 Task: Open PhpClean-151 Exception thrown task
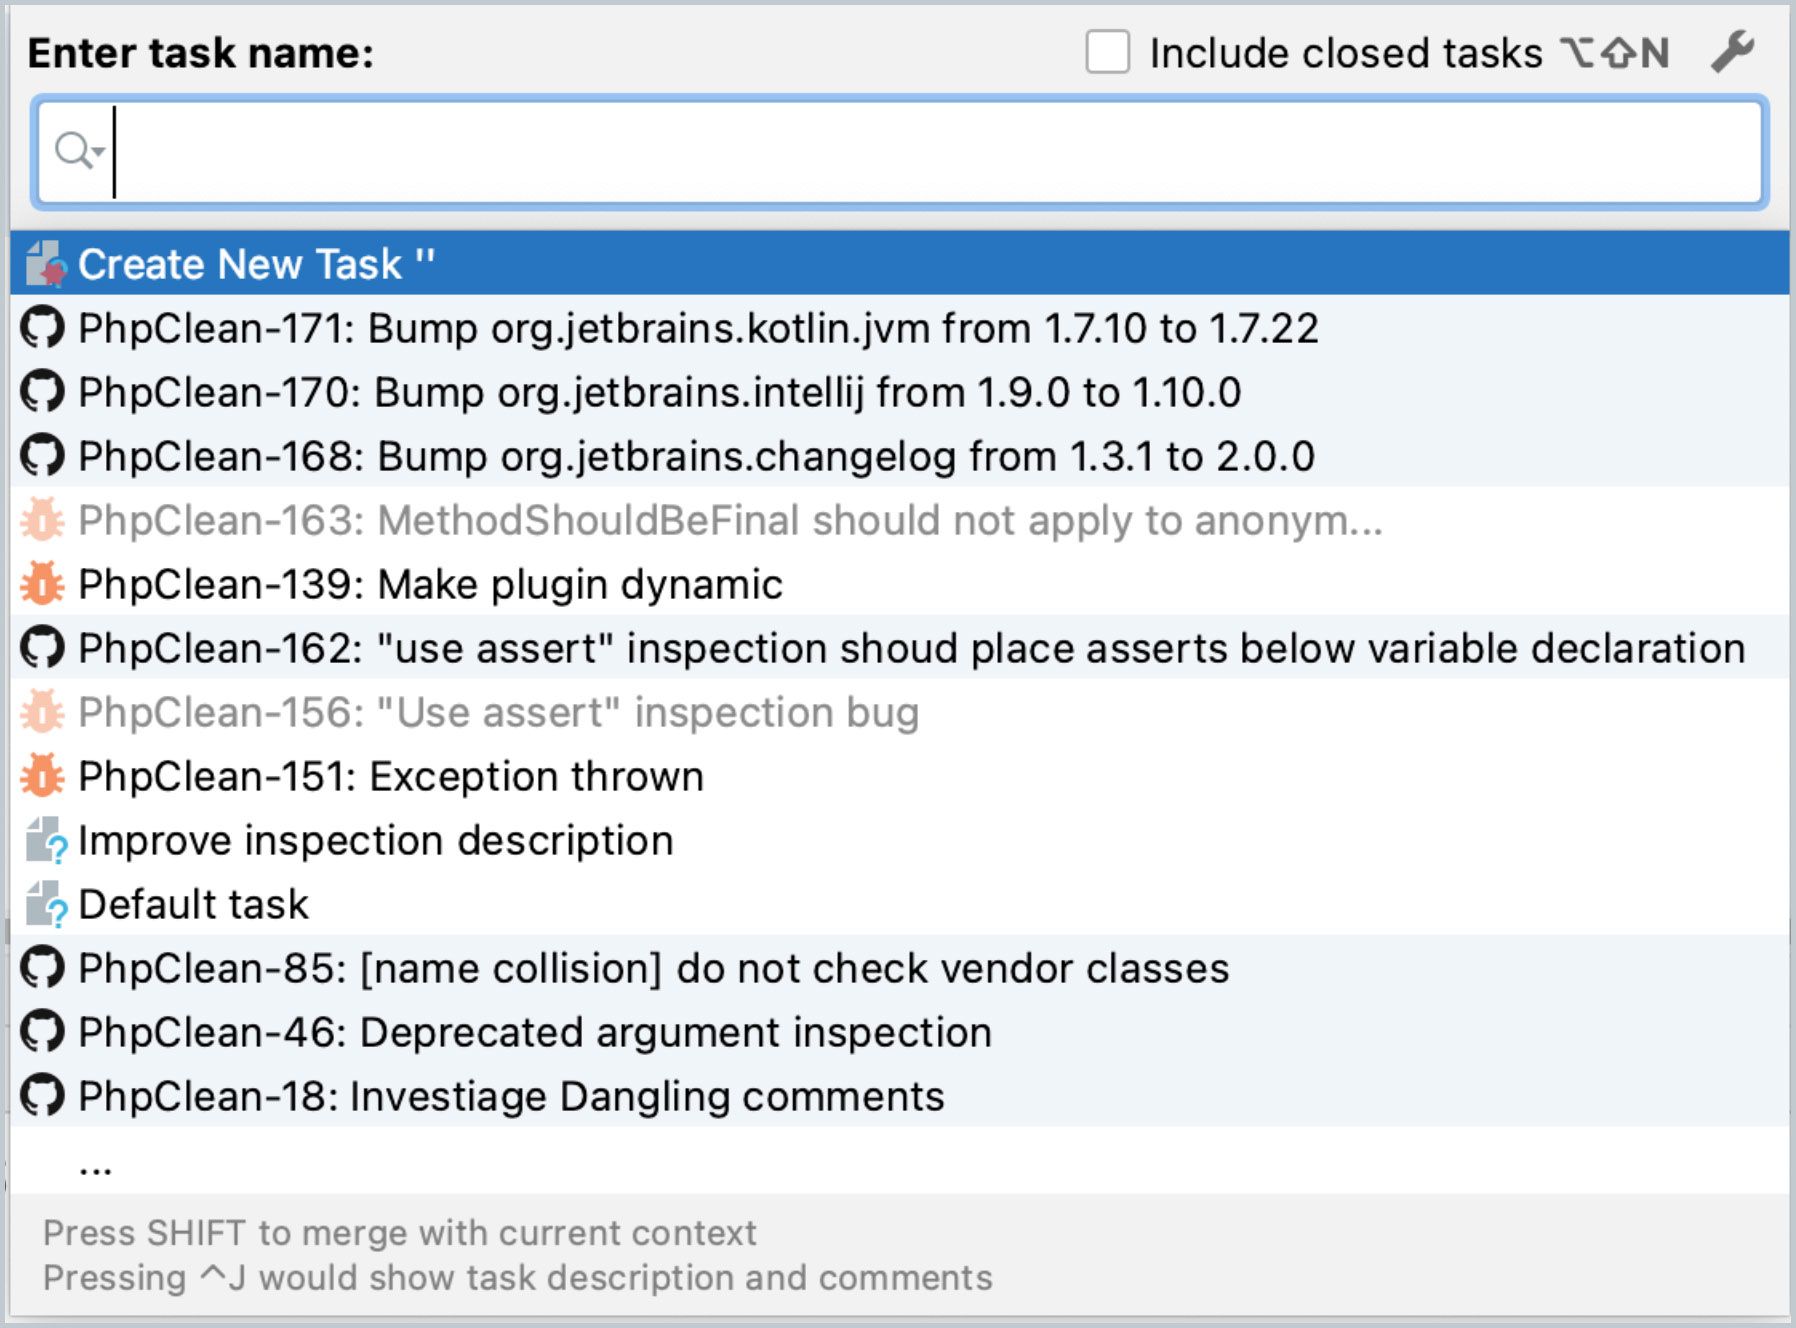900,776
